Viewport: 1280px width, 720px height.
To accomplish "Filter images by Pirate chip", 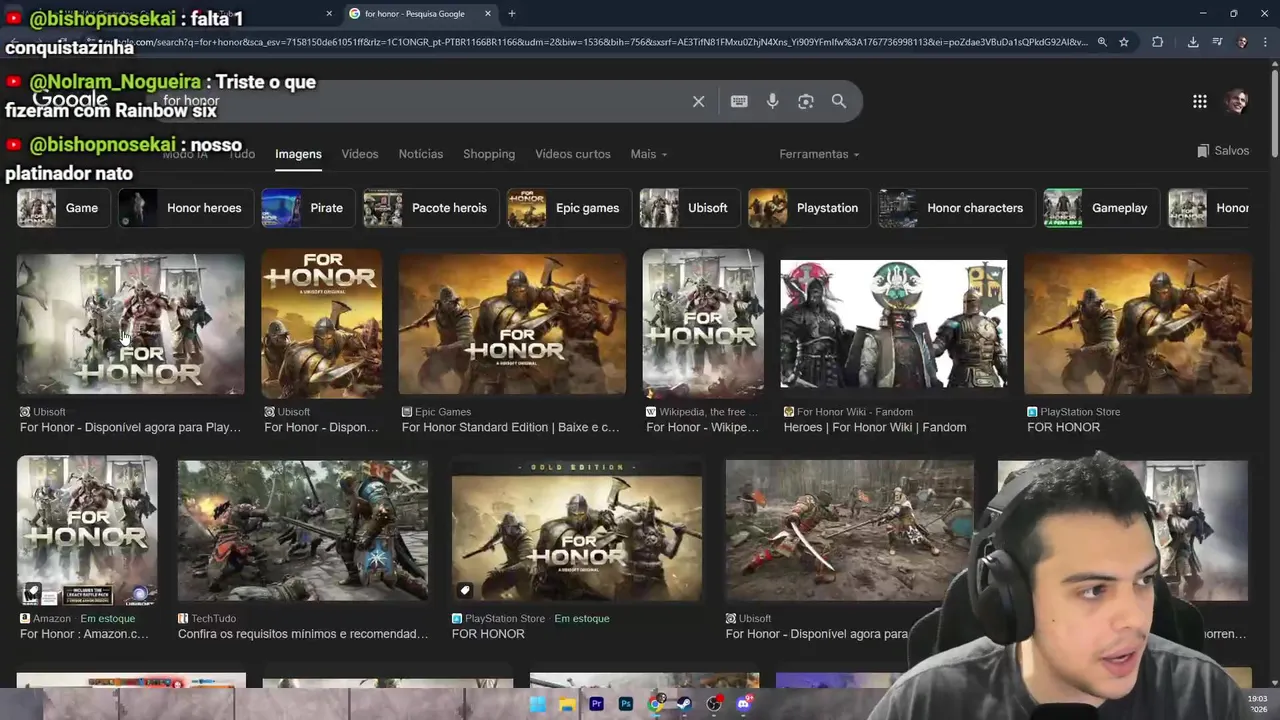I will pyautogui.click(x=307, y=208).
